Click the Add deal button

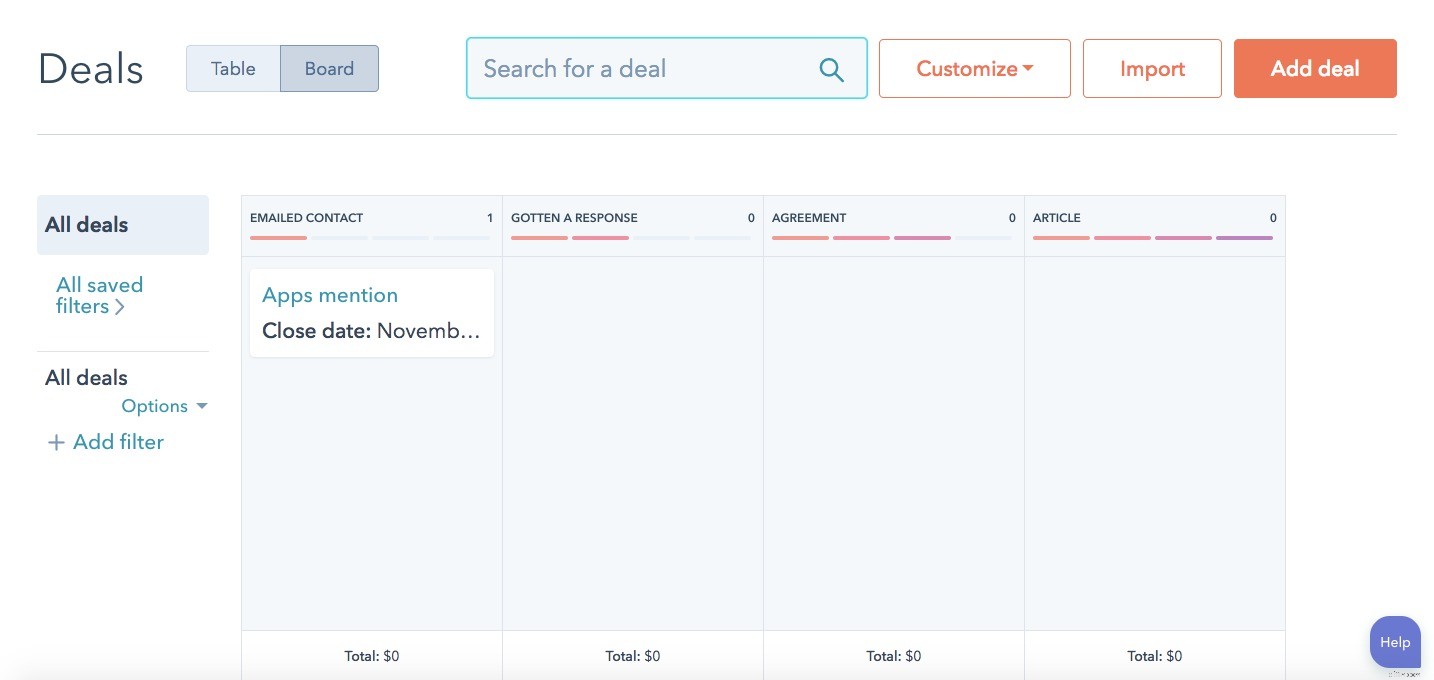(1315, 68)
